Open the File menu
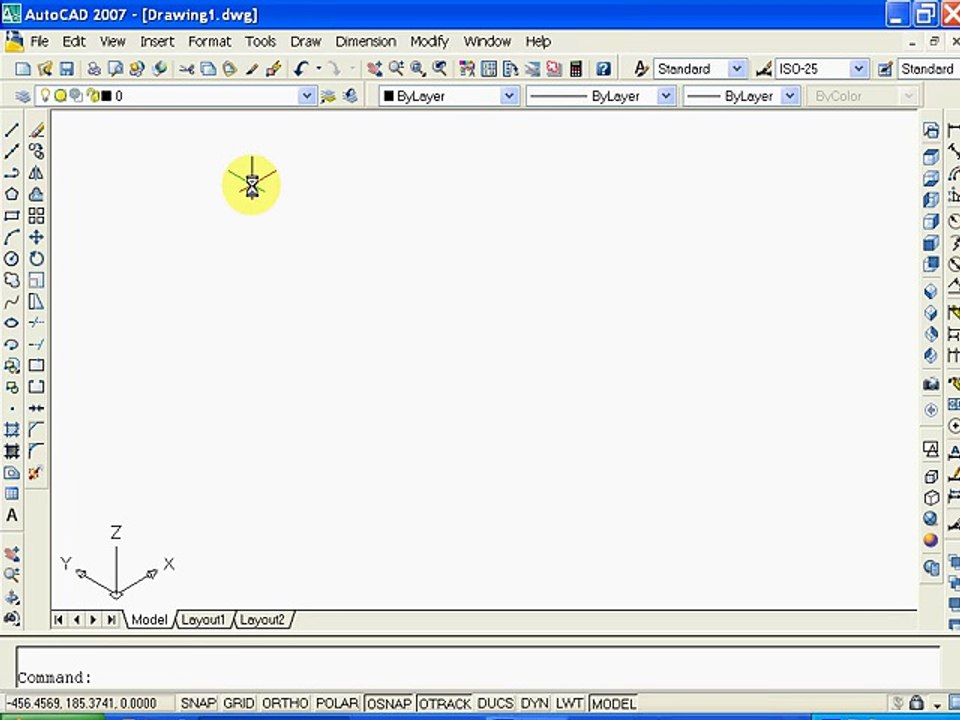 [x=39, y=42]
